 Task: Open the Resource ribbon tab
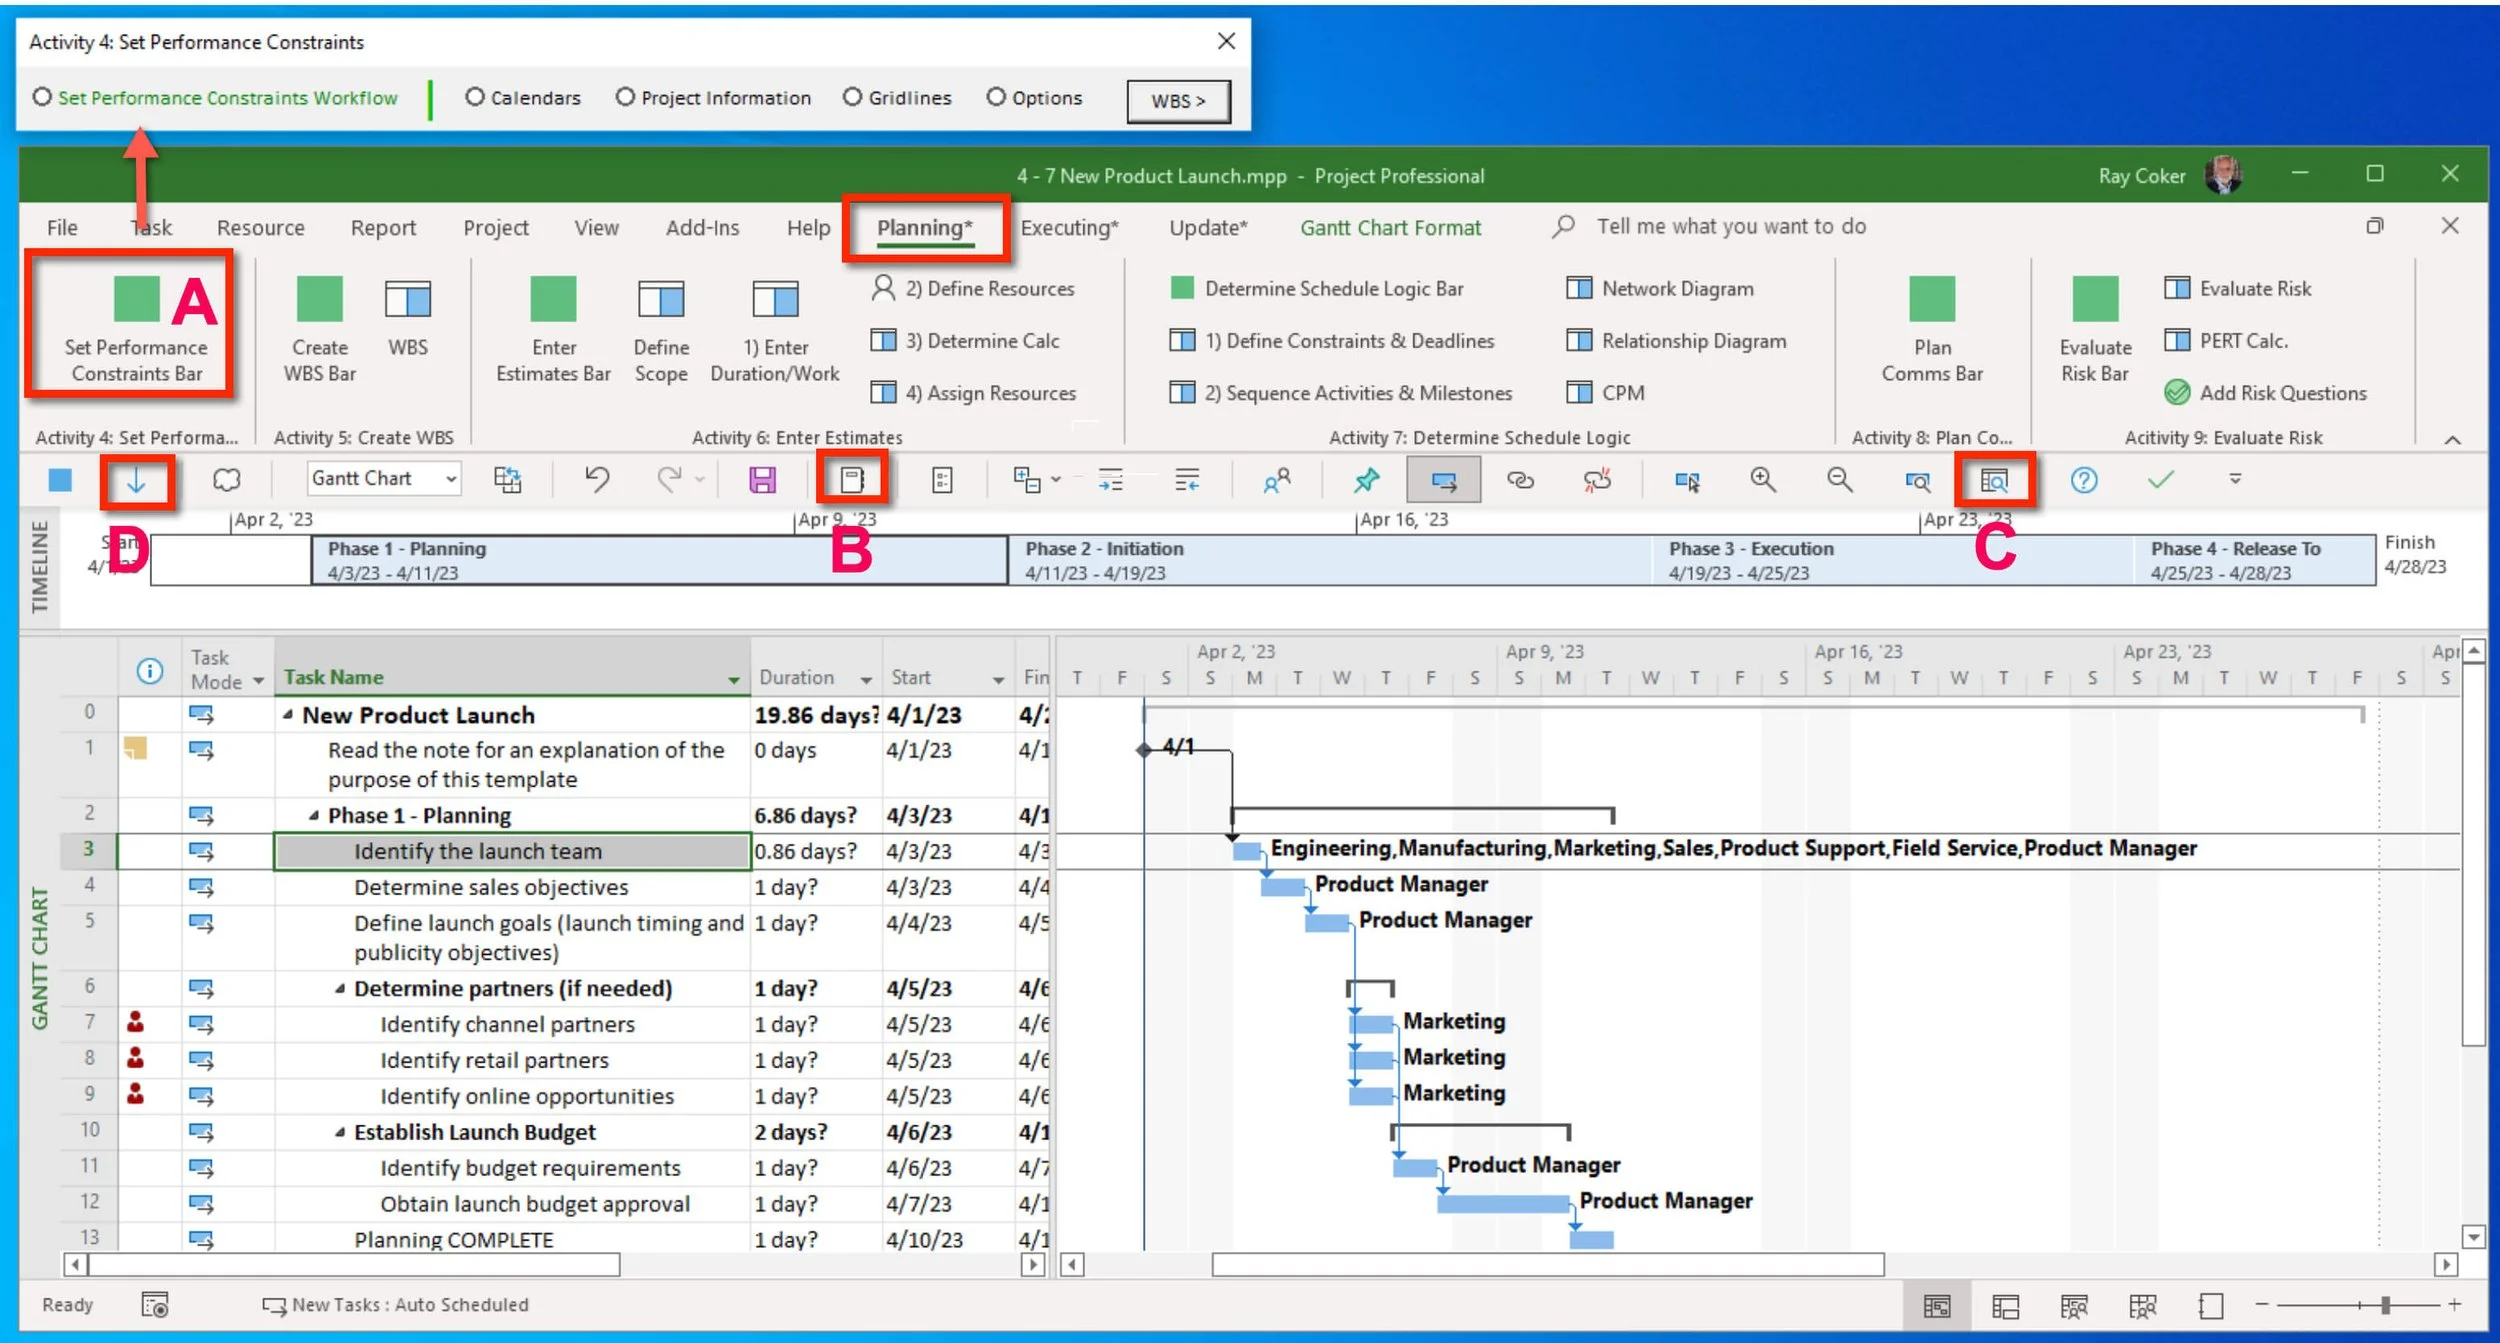click(260, 228)
